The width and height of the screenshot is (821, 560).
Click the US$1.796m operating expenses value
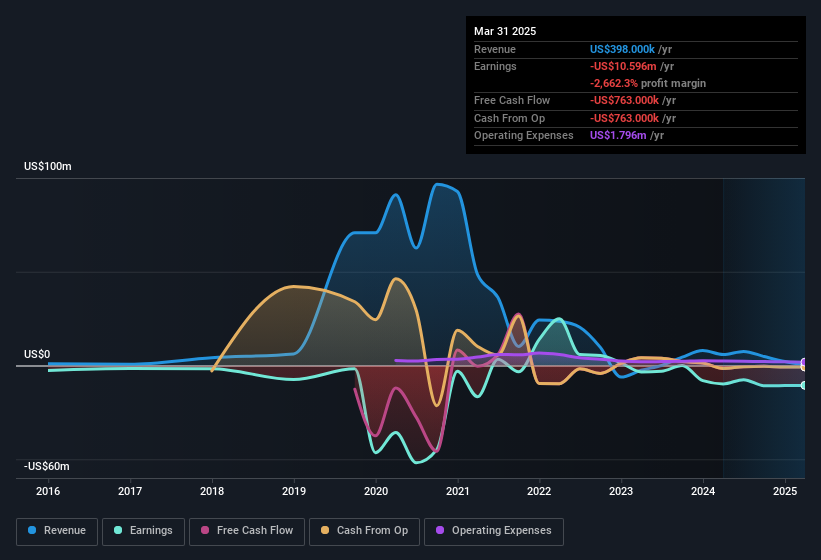point(618,136)
